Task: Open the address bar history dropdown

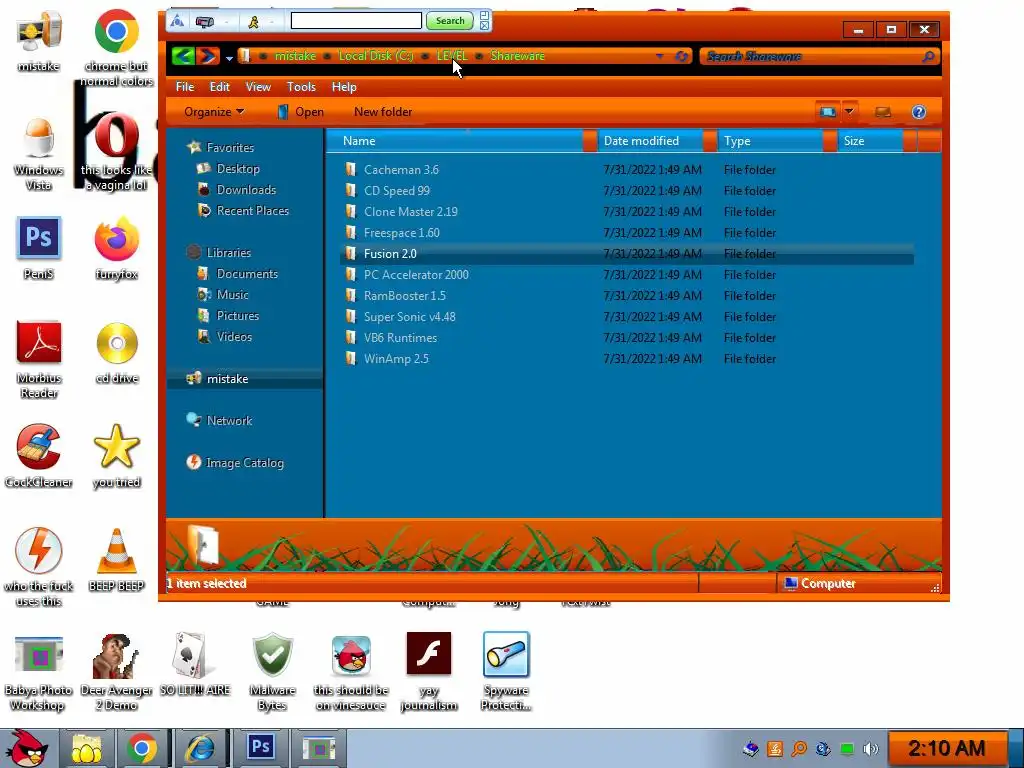Action: pos(660,56)
